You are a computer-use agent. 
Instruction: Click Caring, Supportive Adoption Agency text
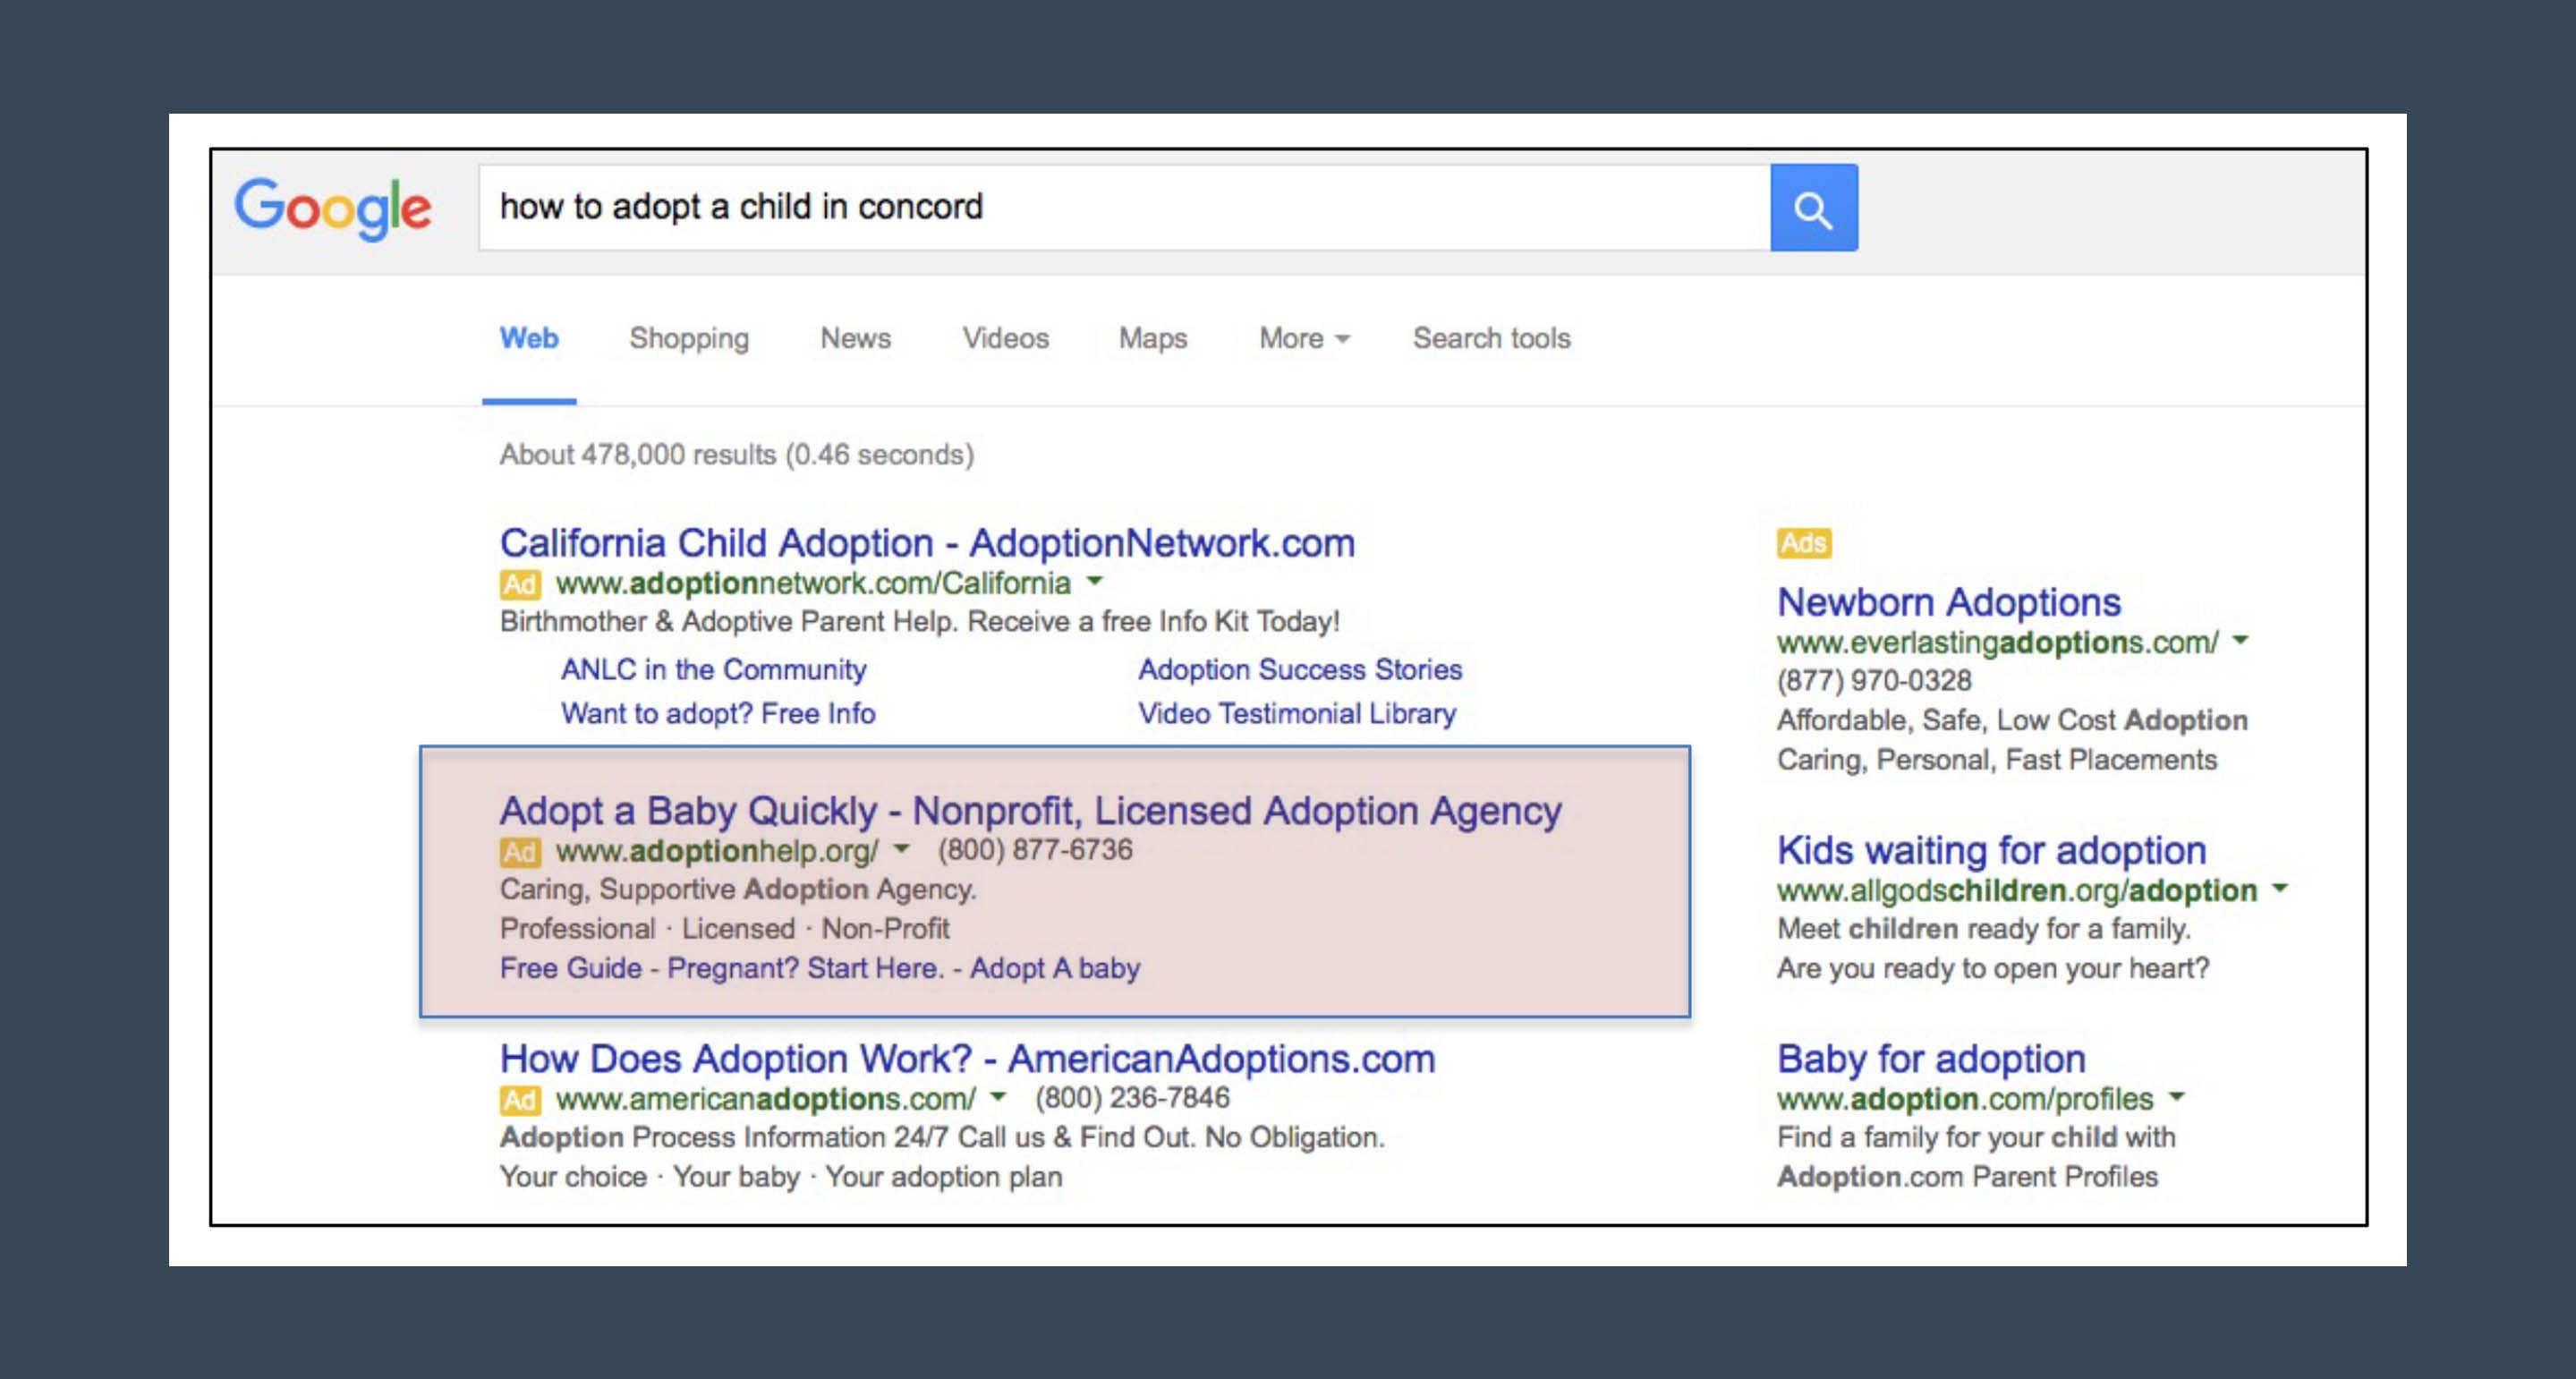[738, 889]
